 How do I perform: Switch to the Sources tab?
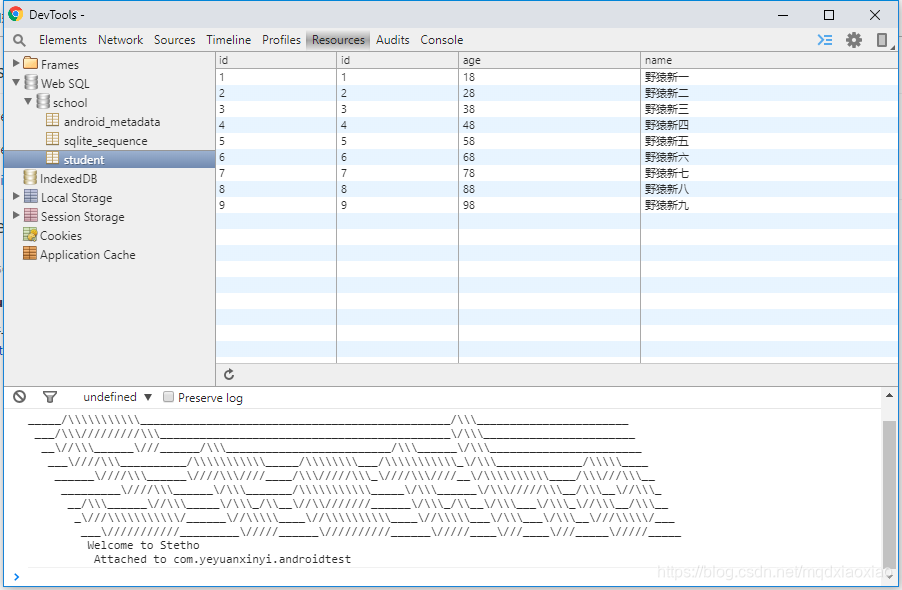[x=174, y=40]
